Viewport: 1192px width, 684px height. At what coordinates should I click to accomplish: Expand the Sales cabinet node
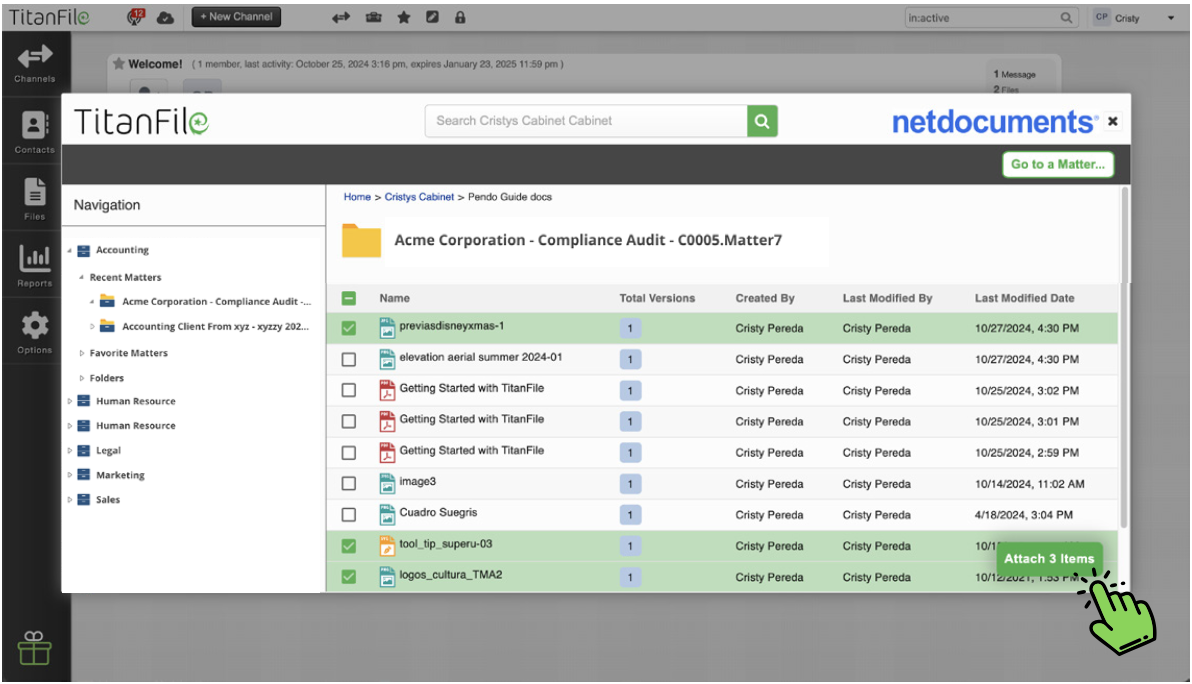69,500
